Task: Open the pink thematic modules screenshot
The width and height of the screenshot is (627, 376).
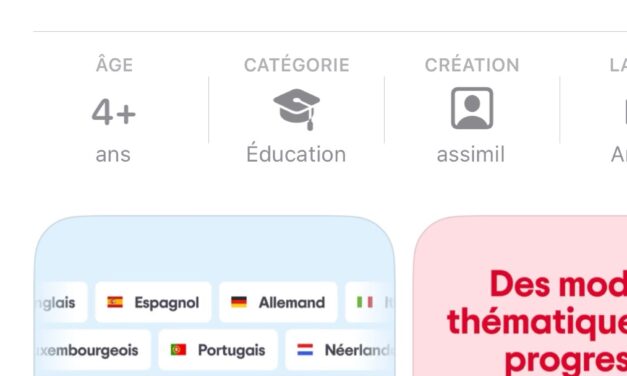Action: tap(520, 296)
